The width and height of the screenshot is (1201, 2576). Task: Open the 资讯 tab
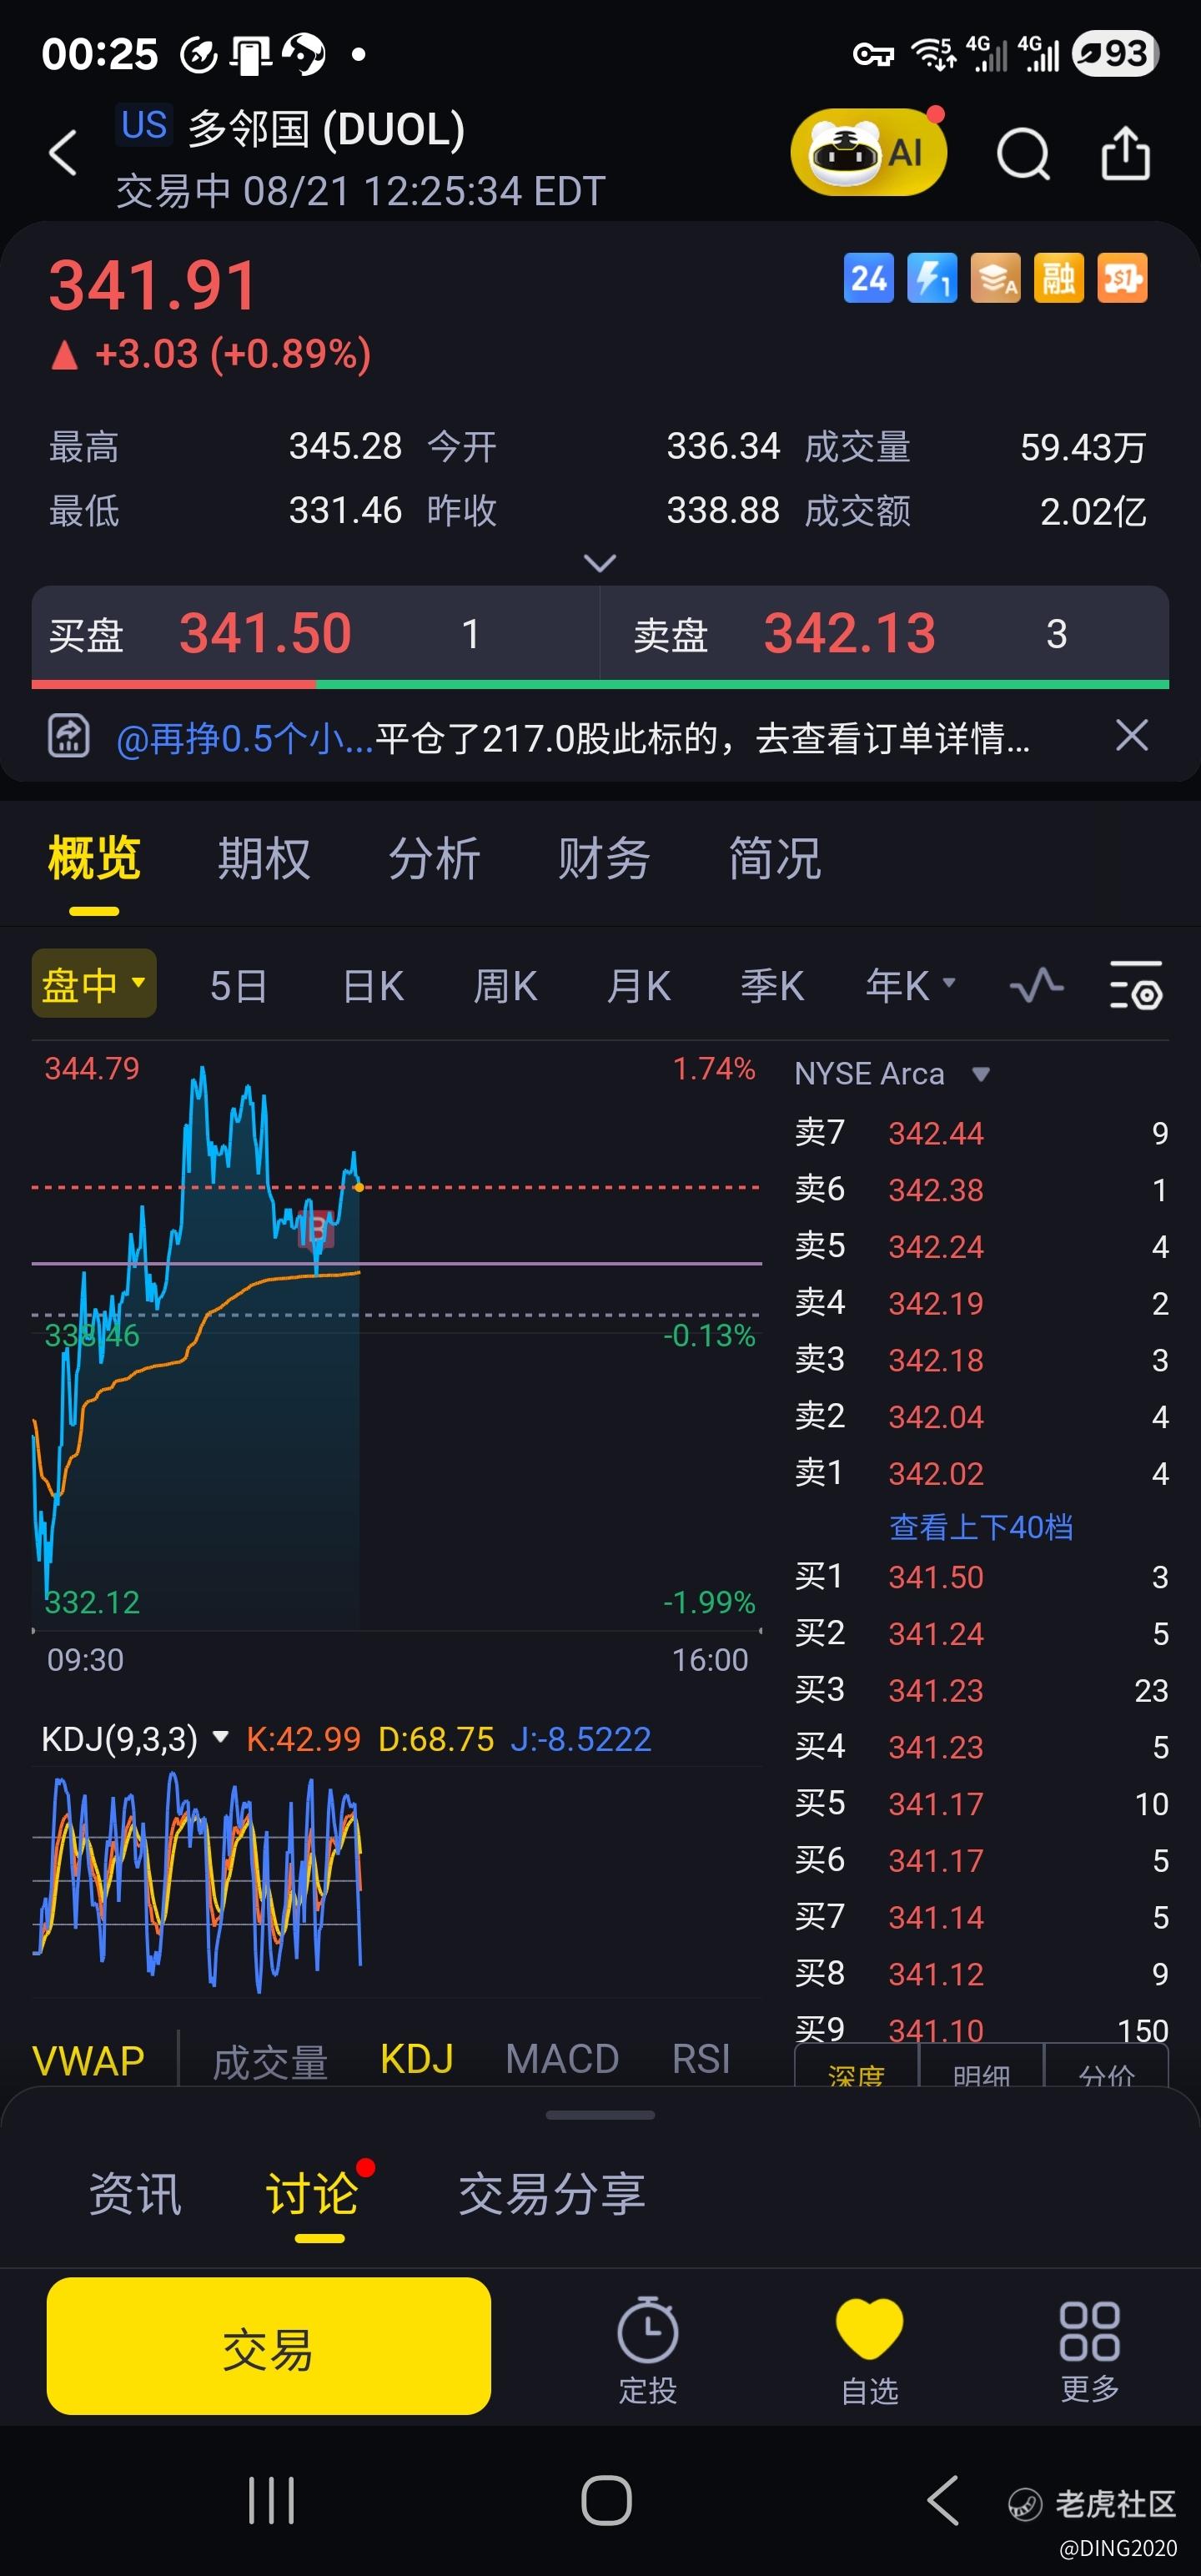pos(135,2195)
